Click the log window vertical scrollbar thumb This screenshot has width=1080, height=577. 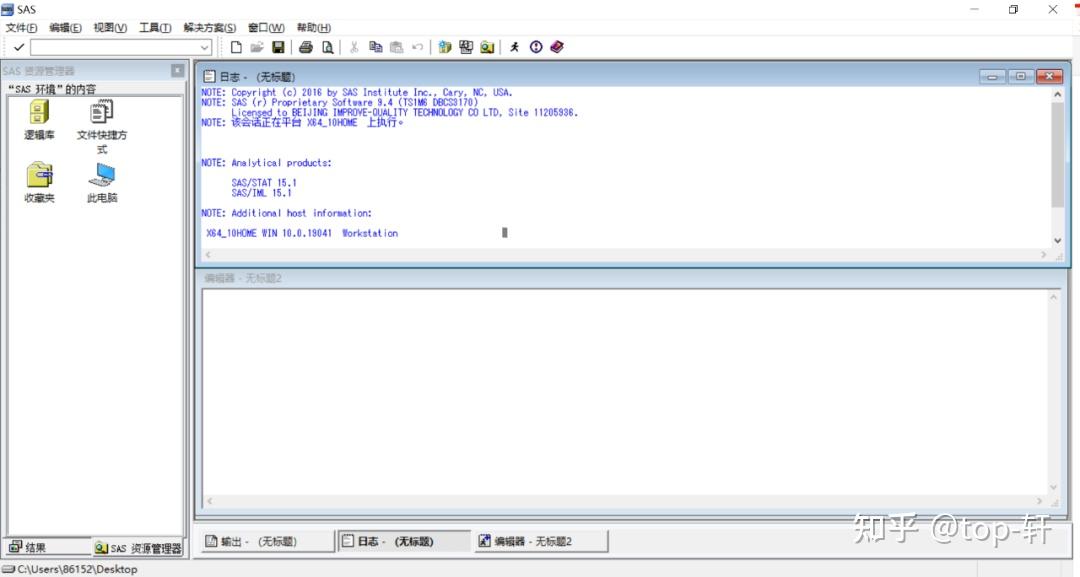pyautogui.click(x=1057, y=154)
